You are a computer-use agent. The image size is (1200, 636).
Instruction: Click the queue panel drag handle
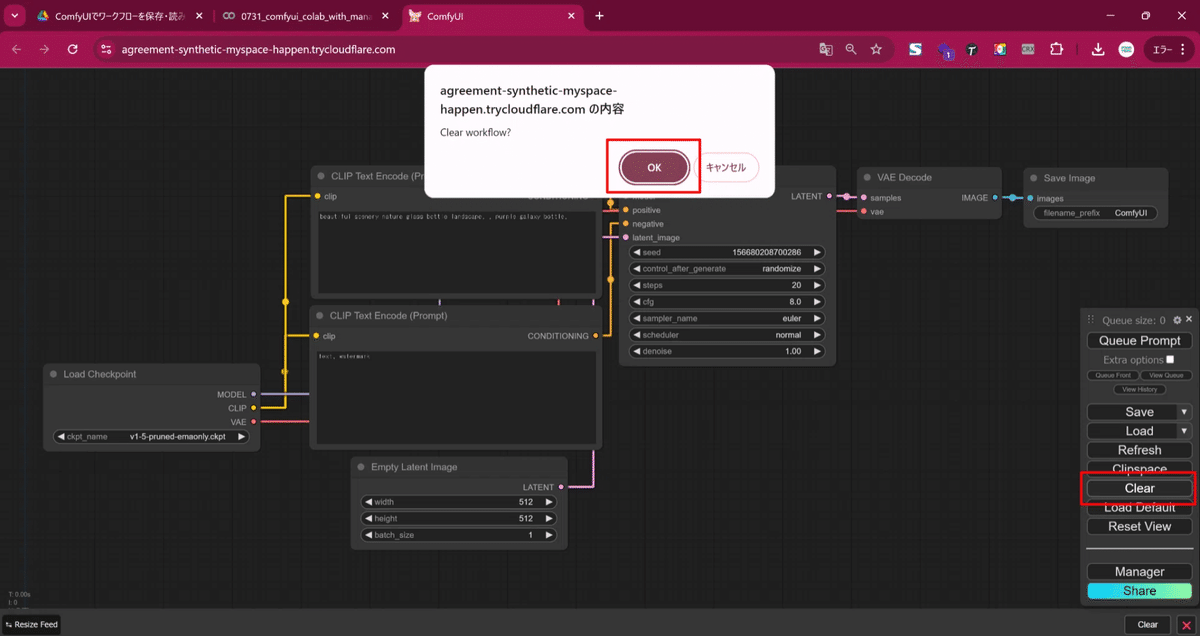tap(1092, 320)
